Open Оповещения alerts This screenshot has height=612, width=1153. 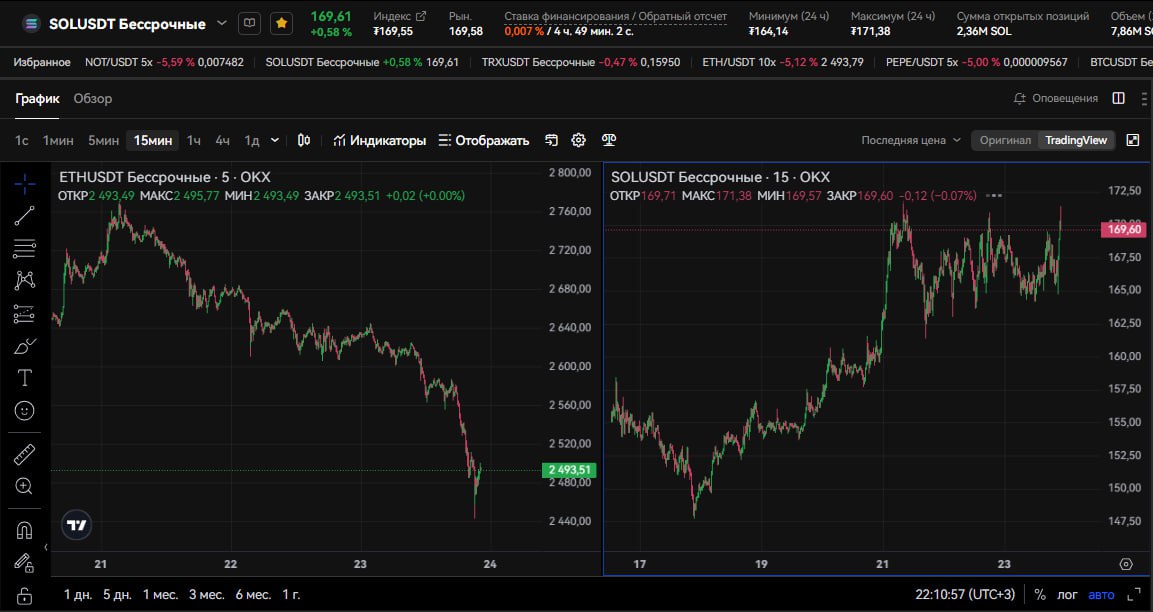tap(1055, 99)
